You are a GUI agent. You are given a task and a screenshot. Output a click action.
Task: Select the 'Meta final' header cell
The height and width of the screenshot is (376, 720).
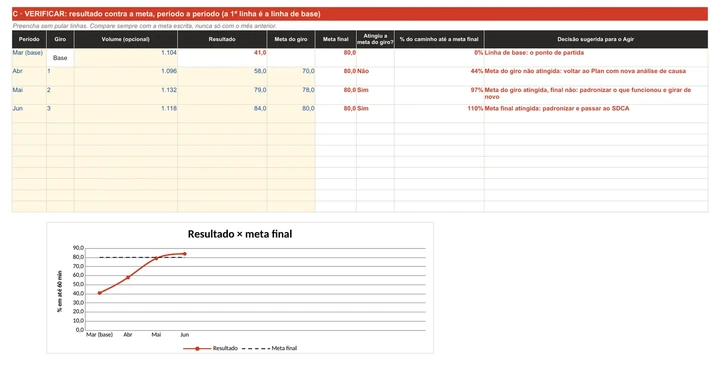(x=336, y=39)
